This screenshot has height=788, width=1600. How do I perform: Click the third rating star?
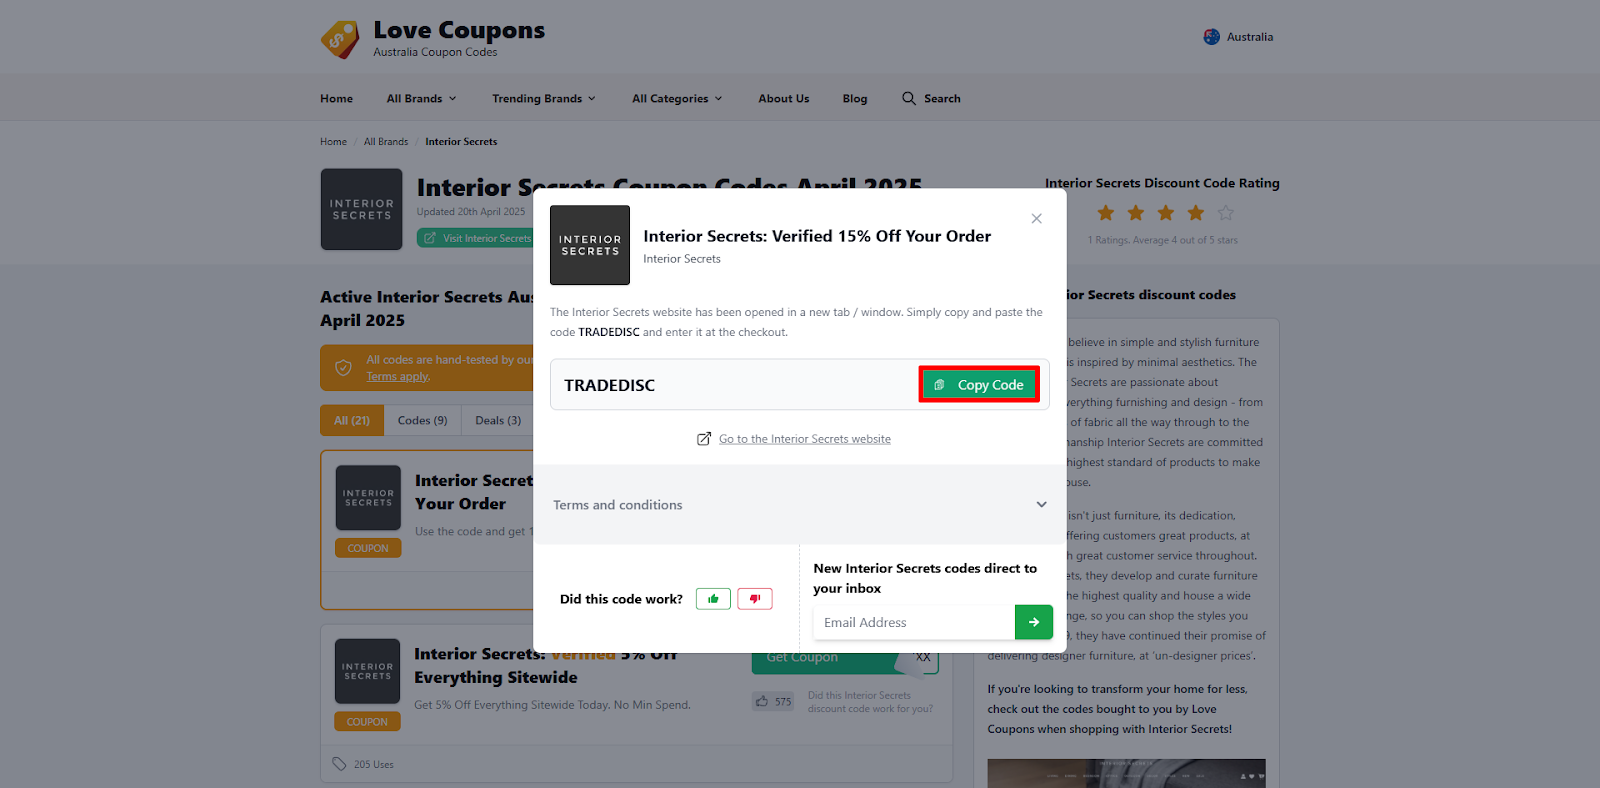tap(1166, 213)
